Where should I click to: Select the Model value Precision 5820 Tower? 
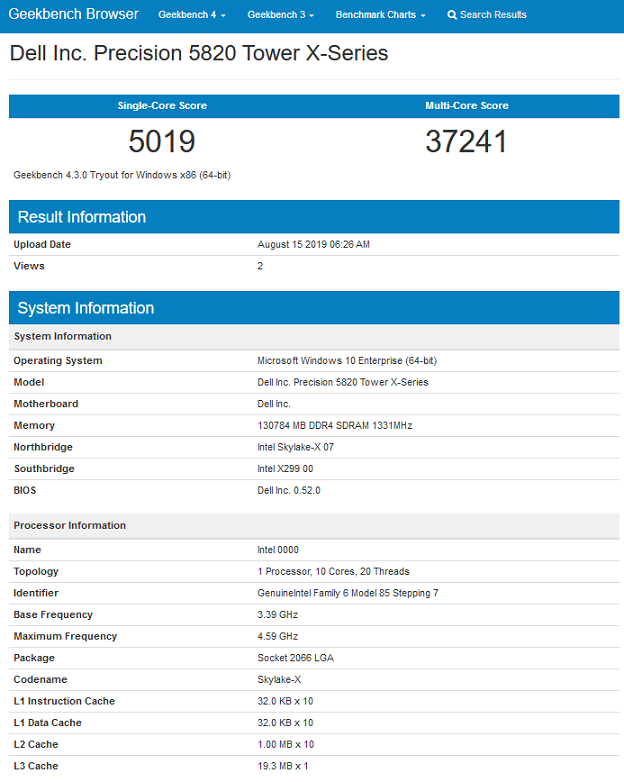(x=343, y=382)
